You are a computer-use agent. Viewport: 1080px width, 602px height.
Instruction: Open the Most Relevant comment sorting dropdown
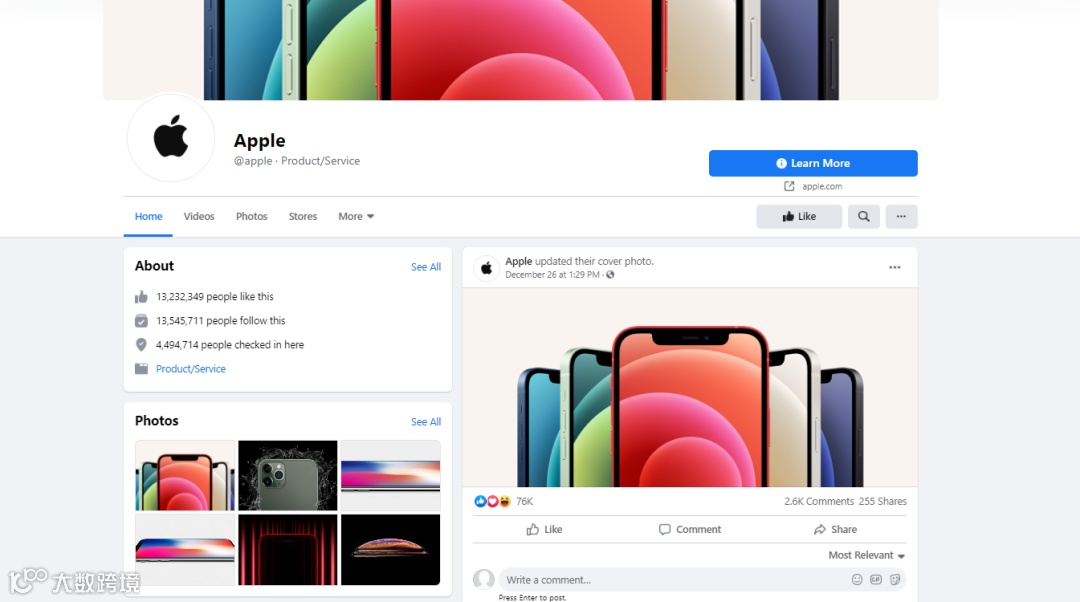click(x=866, y=555)
